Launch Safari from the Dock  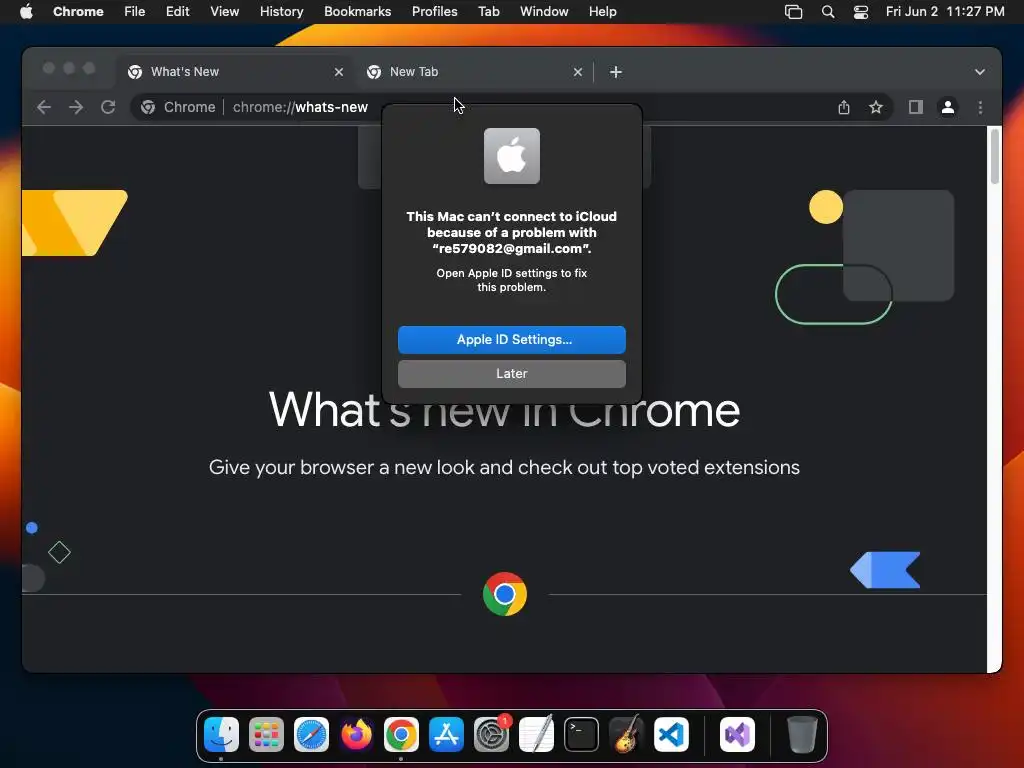tap(312, 735)
